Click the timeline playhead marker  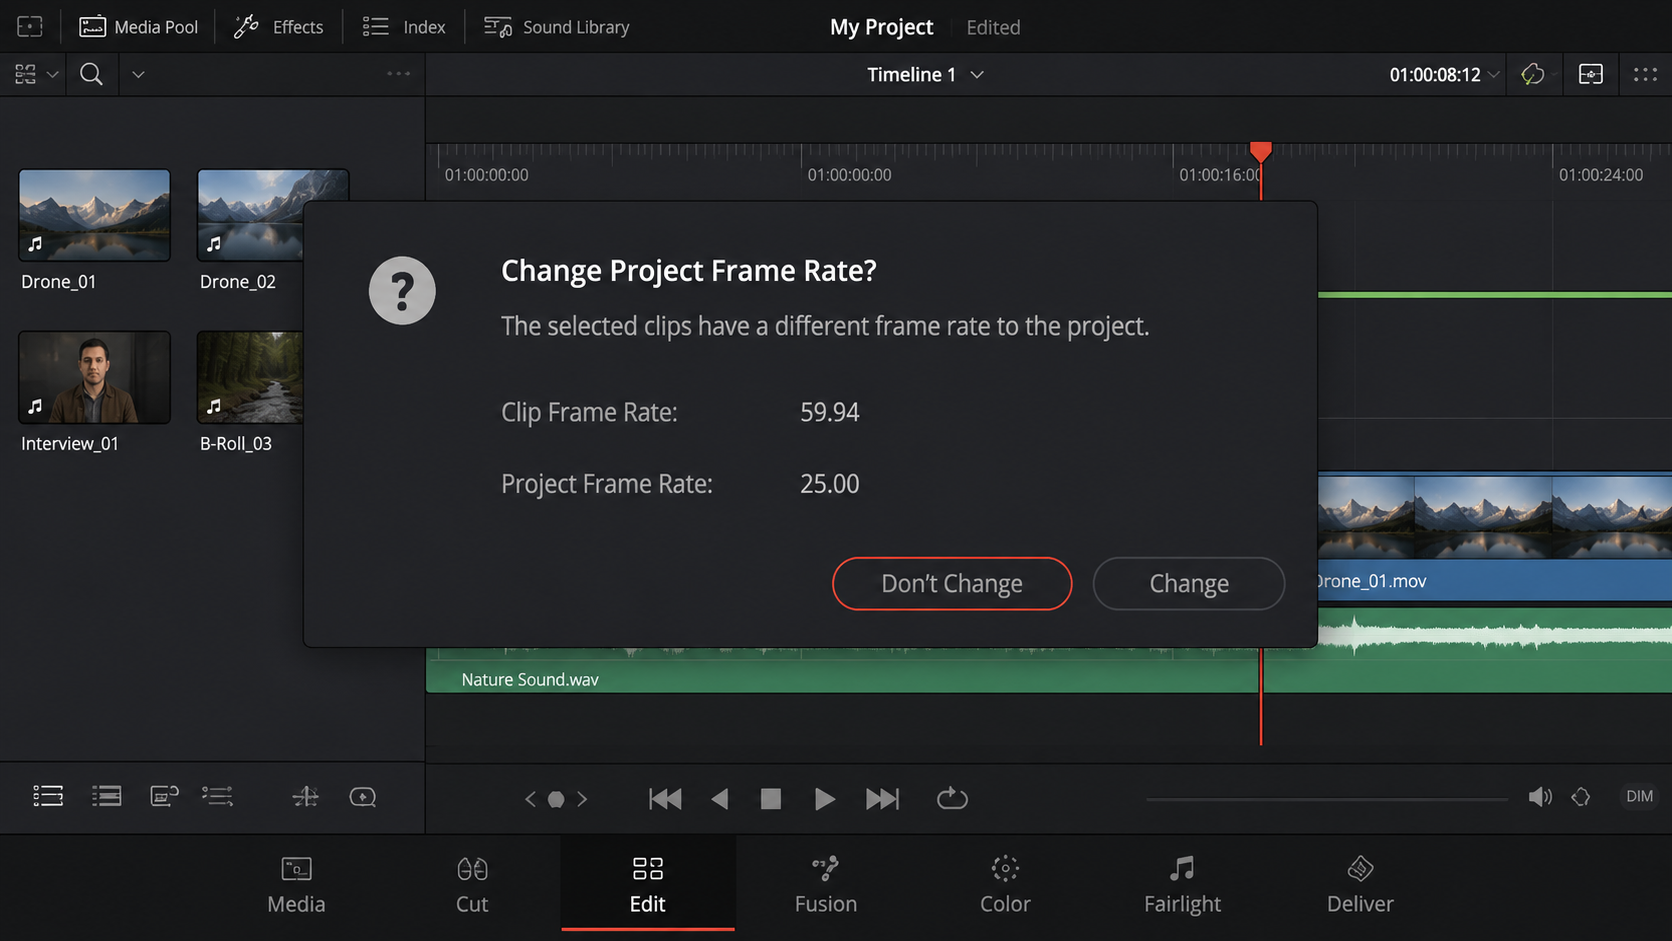pyautogui.click(x=1260, y=152)
